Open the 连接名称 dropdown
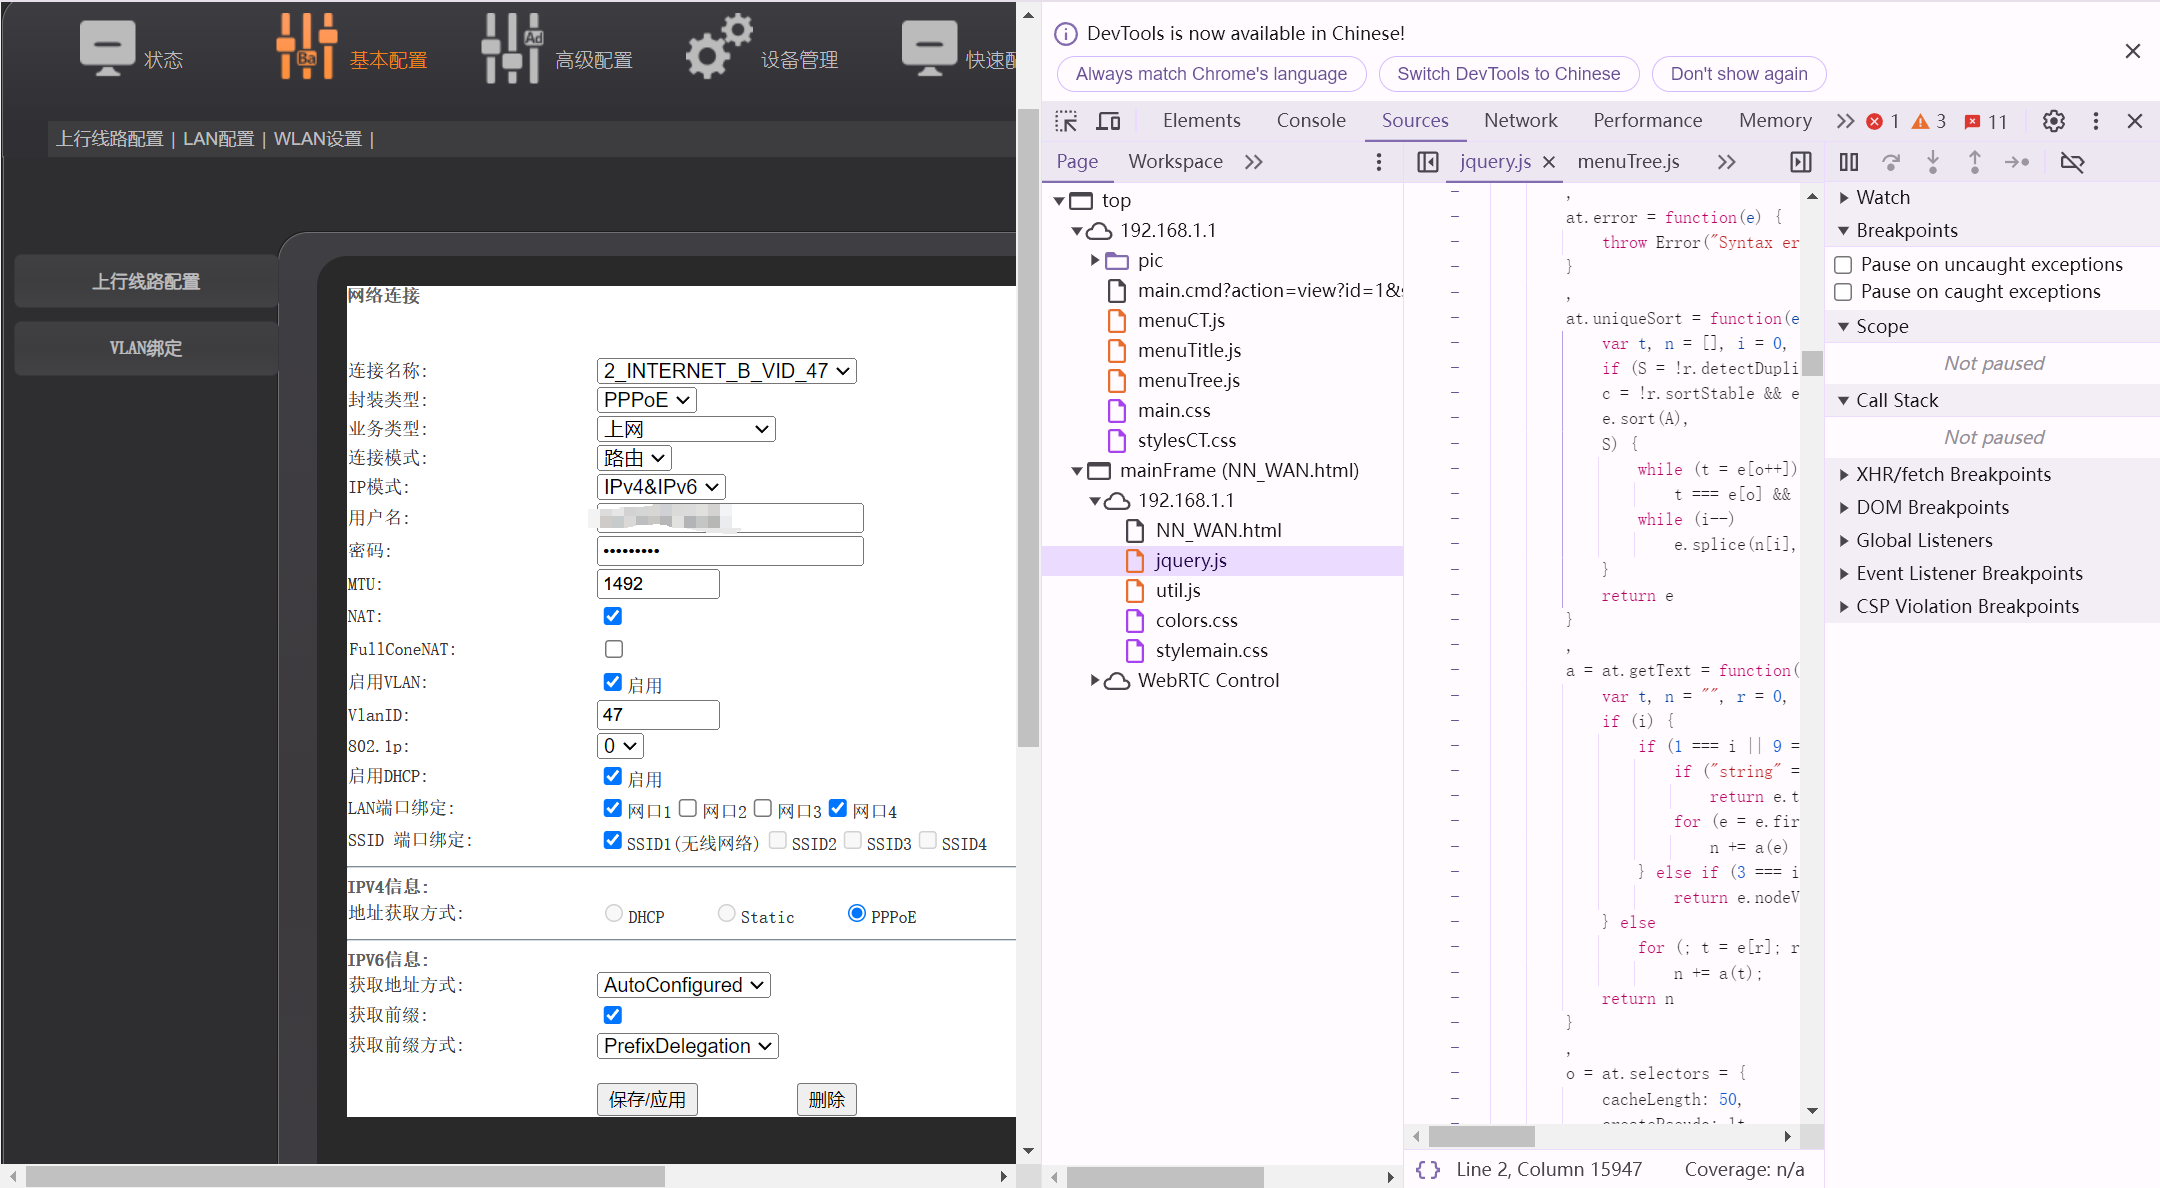This screenshot has height=1188, width=2160. (x=726, y=371)
